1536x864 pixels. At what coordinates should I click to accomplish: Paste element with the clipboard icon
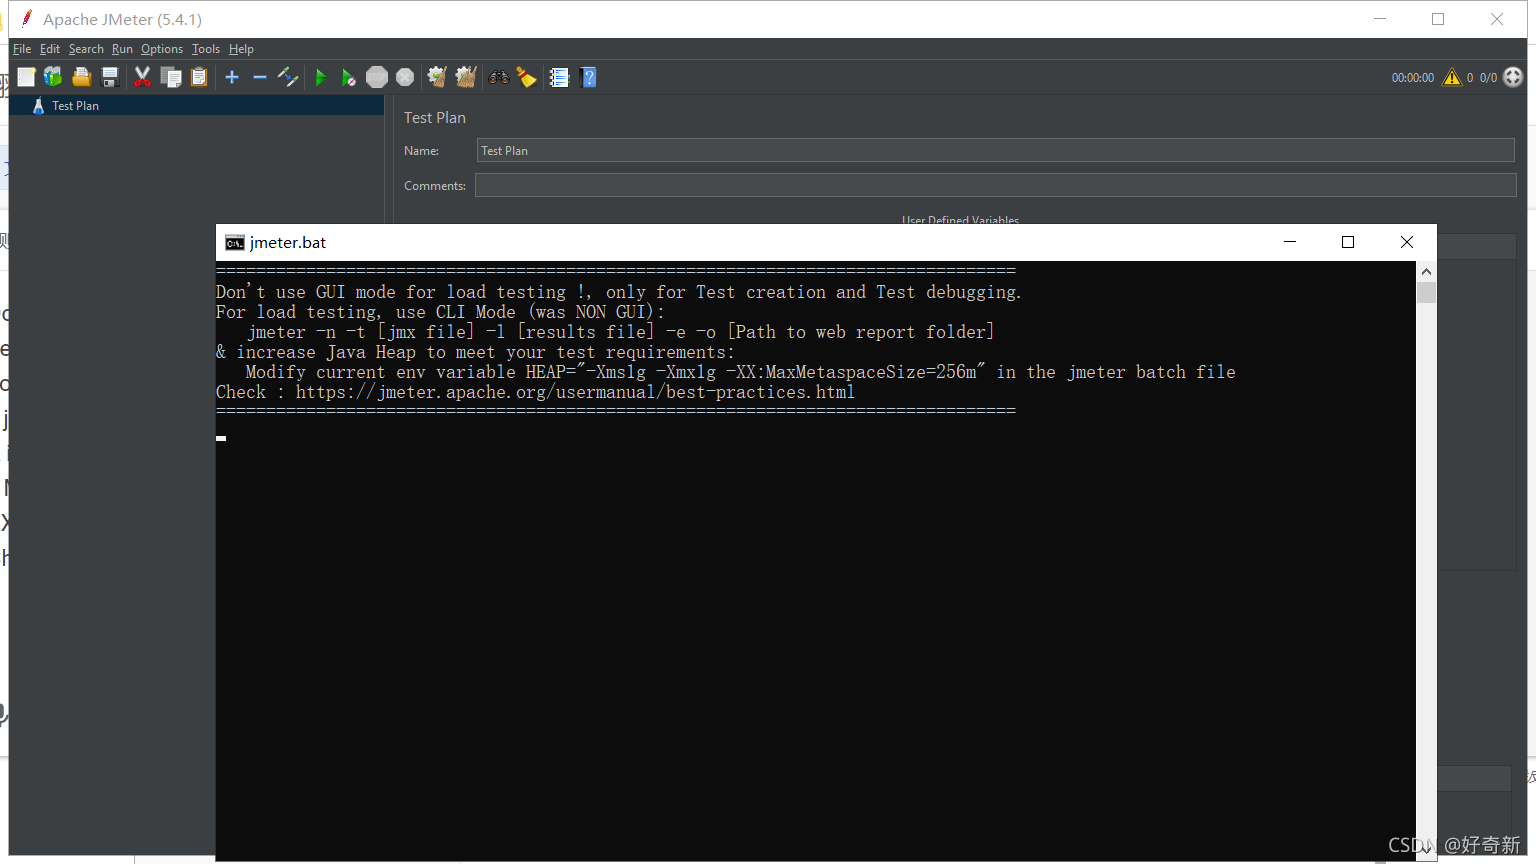[x=199, y=77]
